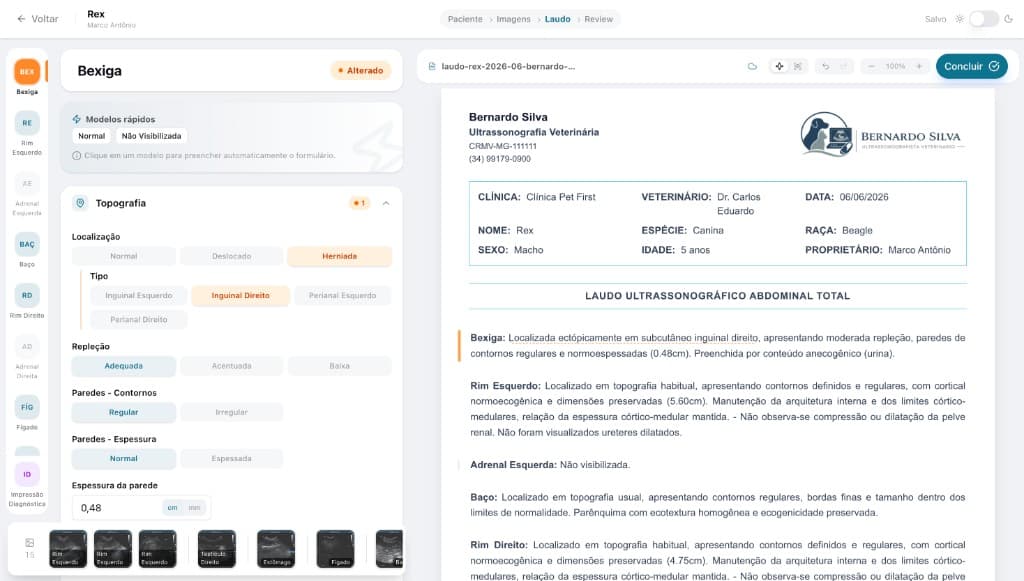Click the moon dark-mode icon
This screenshot has height=581, width=1024.
click(x=1008, y=19)
